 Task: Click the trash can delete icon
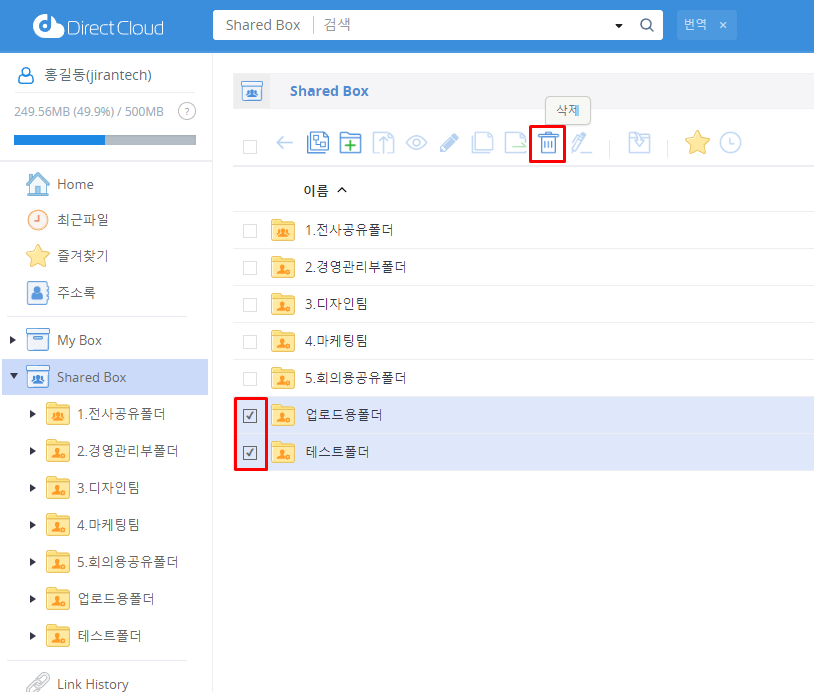[x=548, y=143]
